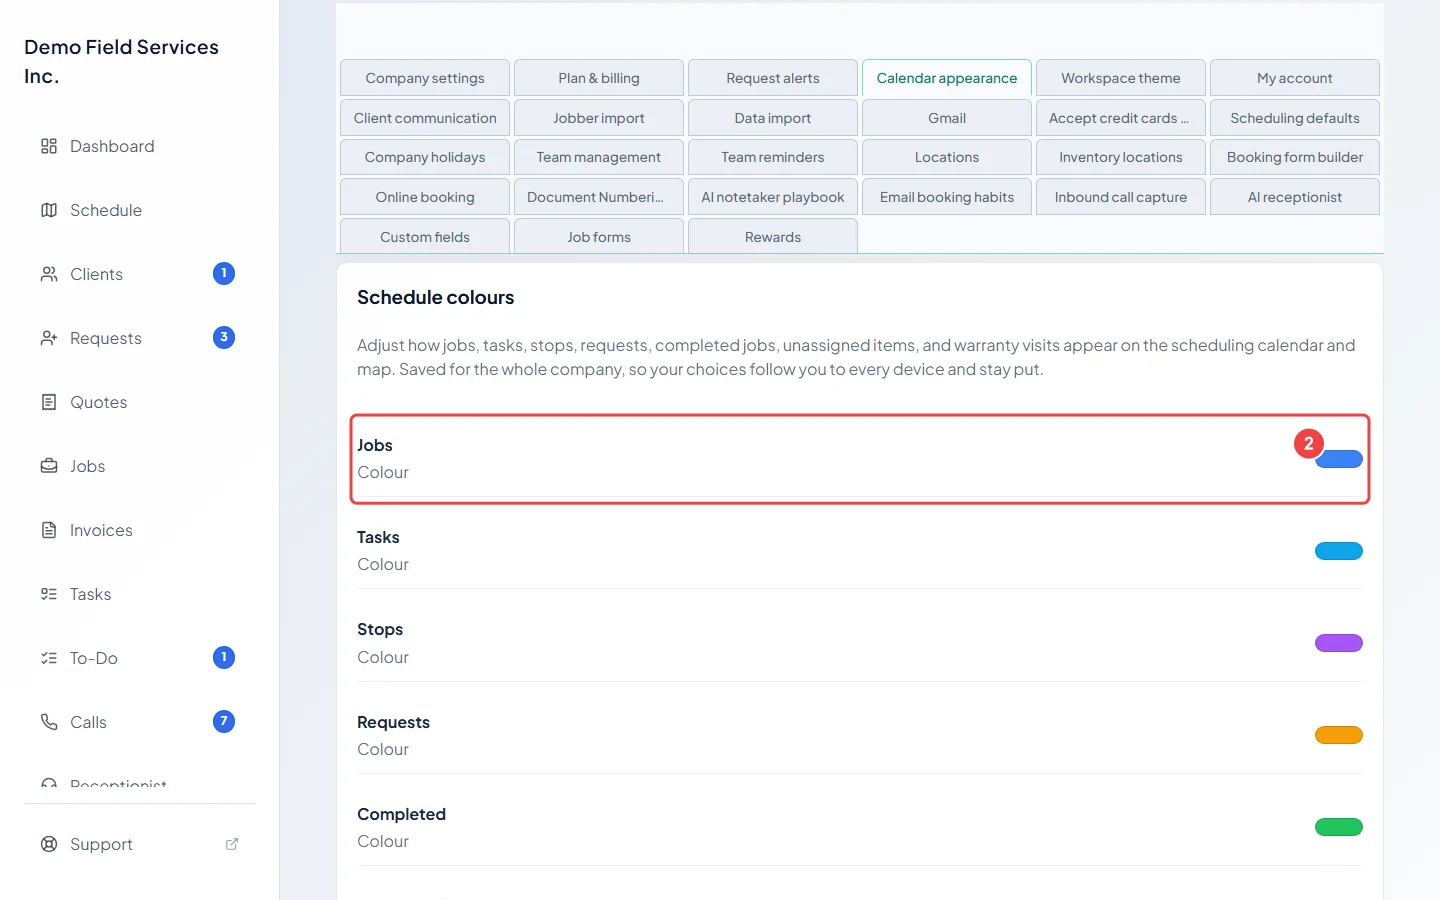Viewport: 1440px width, 900px height.
Task: Open the Company settings tab
Action: click(x=425, y=78)
